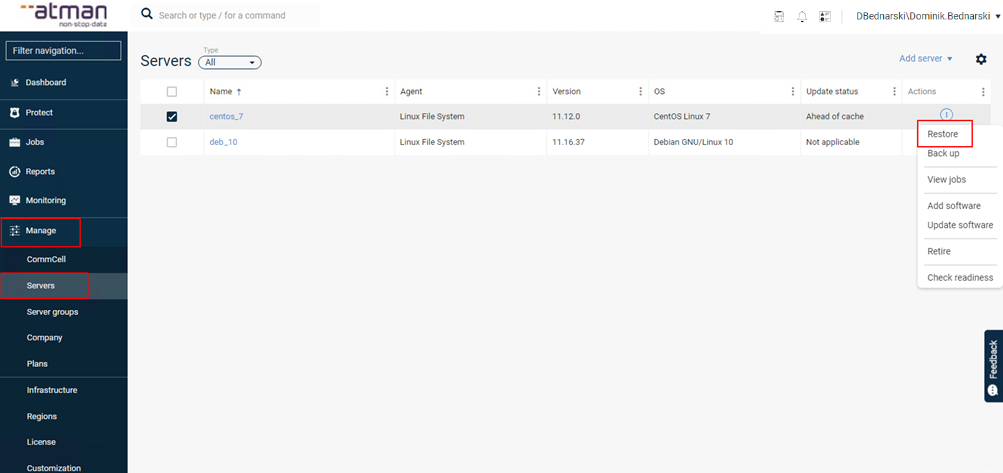Open Actions column options menu

click(x=983, y=92)
